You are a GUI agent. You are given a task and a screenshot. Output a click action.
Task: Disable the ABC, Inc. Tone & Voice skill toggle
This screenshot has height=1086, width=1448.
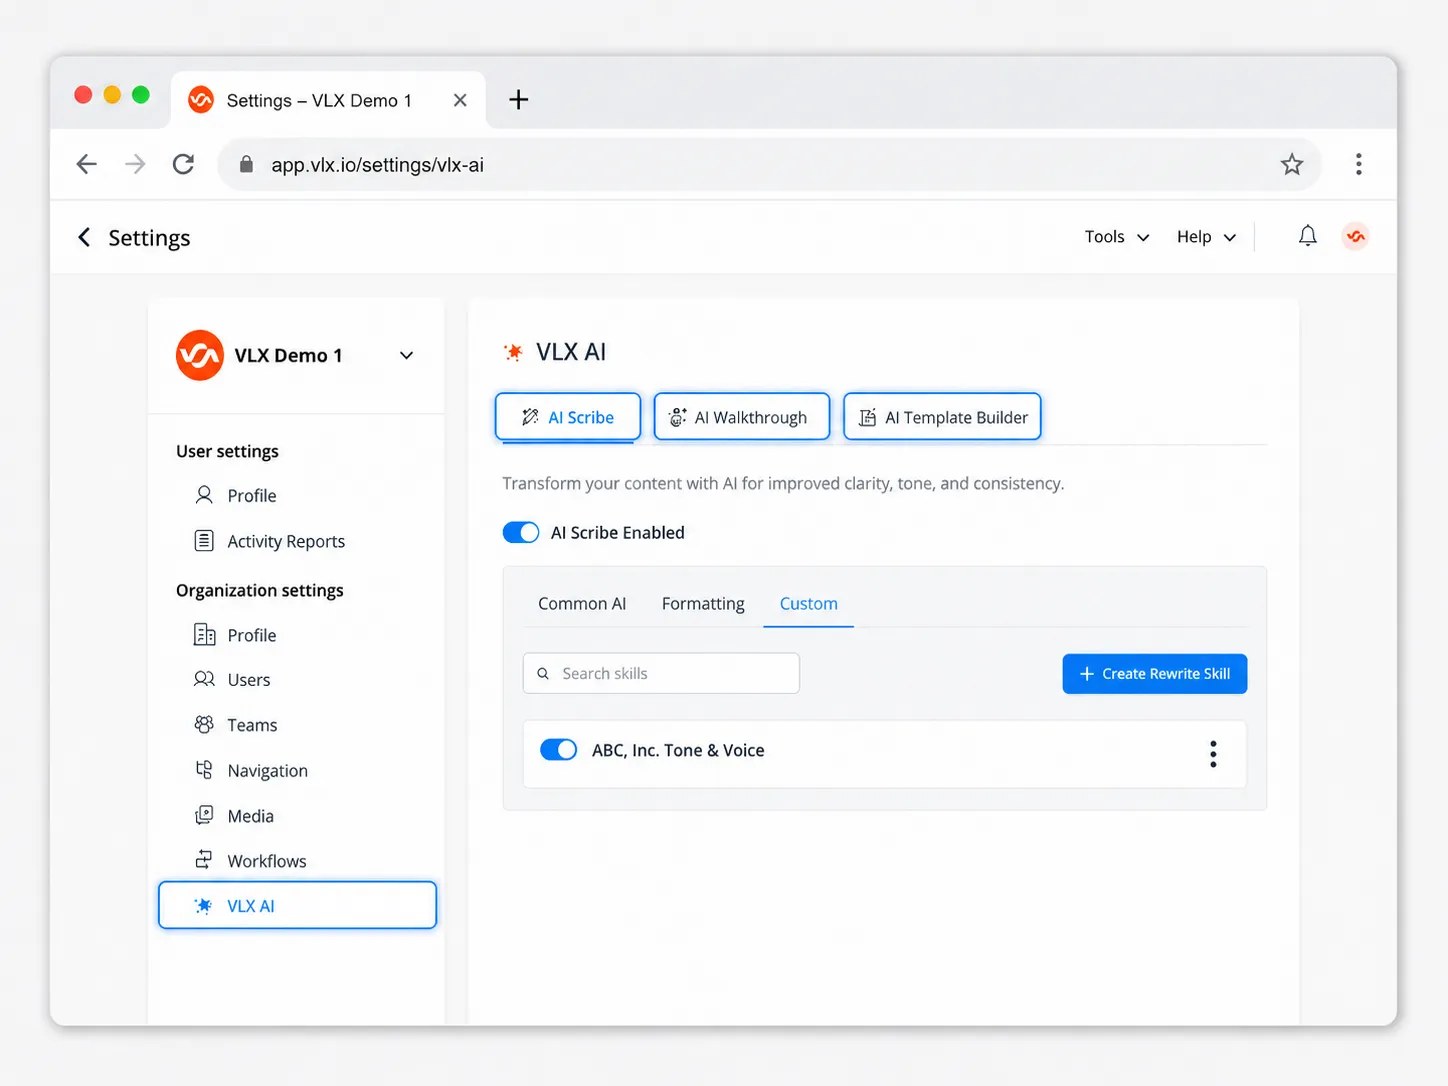559,750
